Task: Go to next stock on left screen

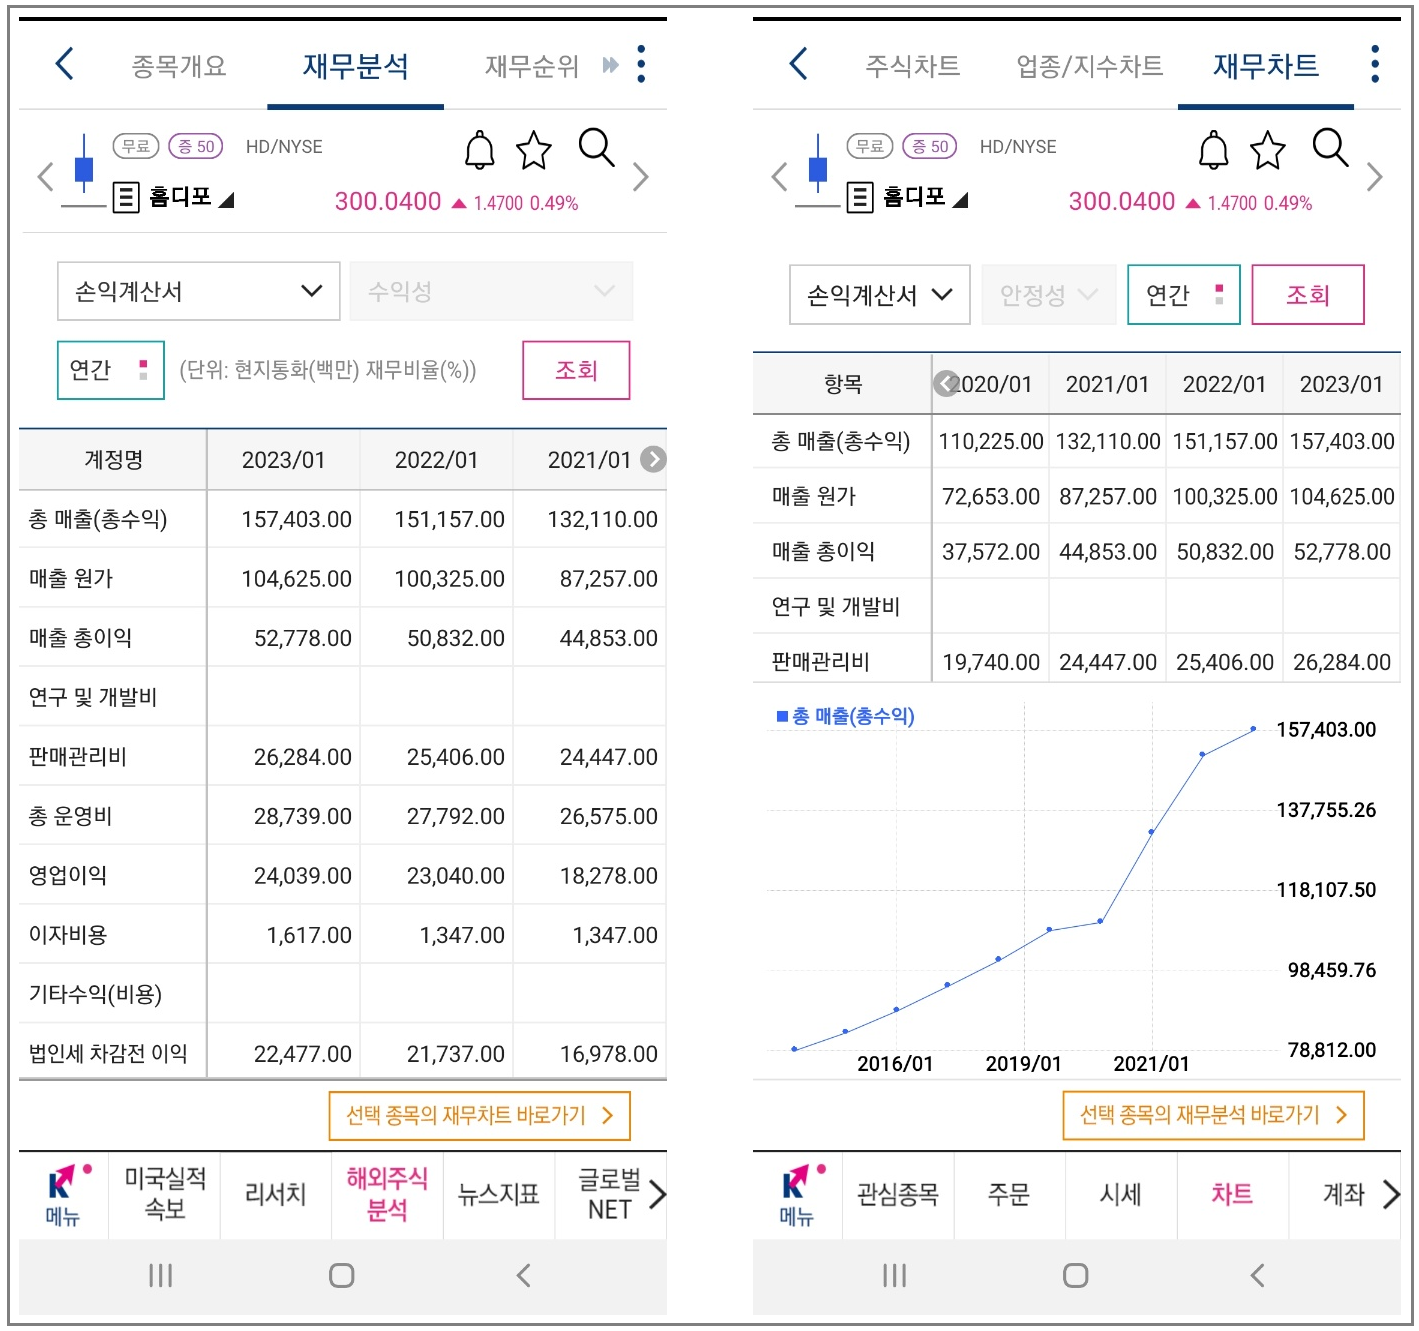Action: pyautogui.click(x=641, y=177)
